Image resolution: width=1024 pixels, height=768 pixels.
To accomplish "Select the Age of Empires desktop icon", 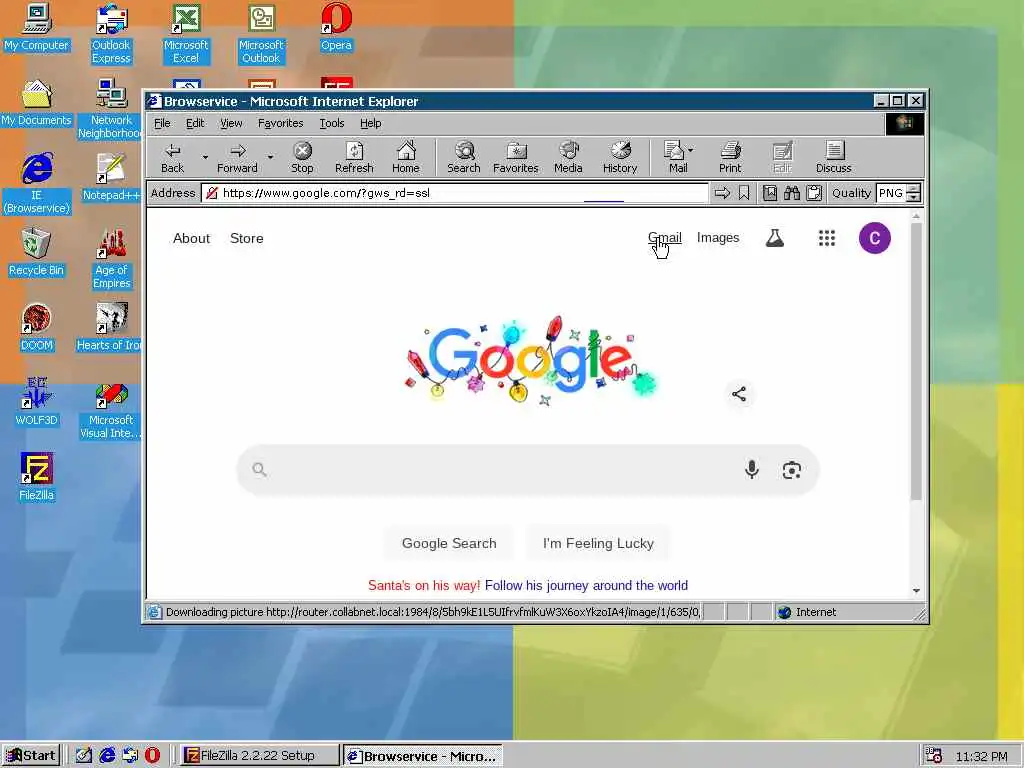I will (x=111, y=259).
